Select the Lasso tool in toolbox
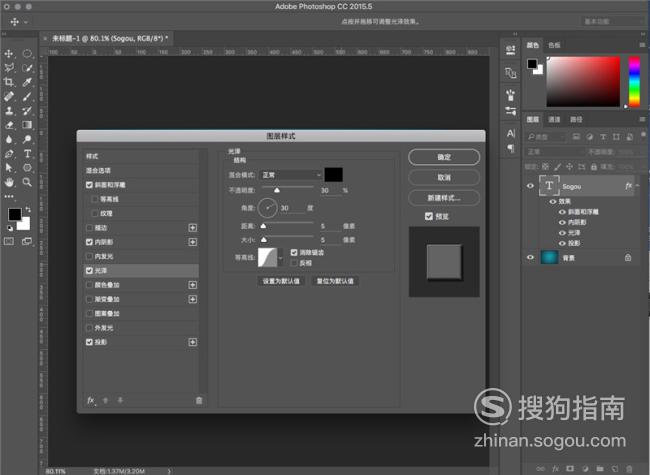650x475 pixels. pos(9,68)
